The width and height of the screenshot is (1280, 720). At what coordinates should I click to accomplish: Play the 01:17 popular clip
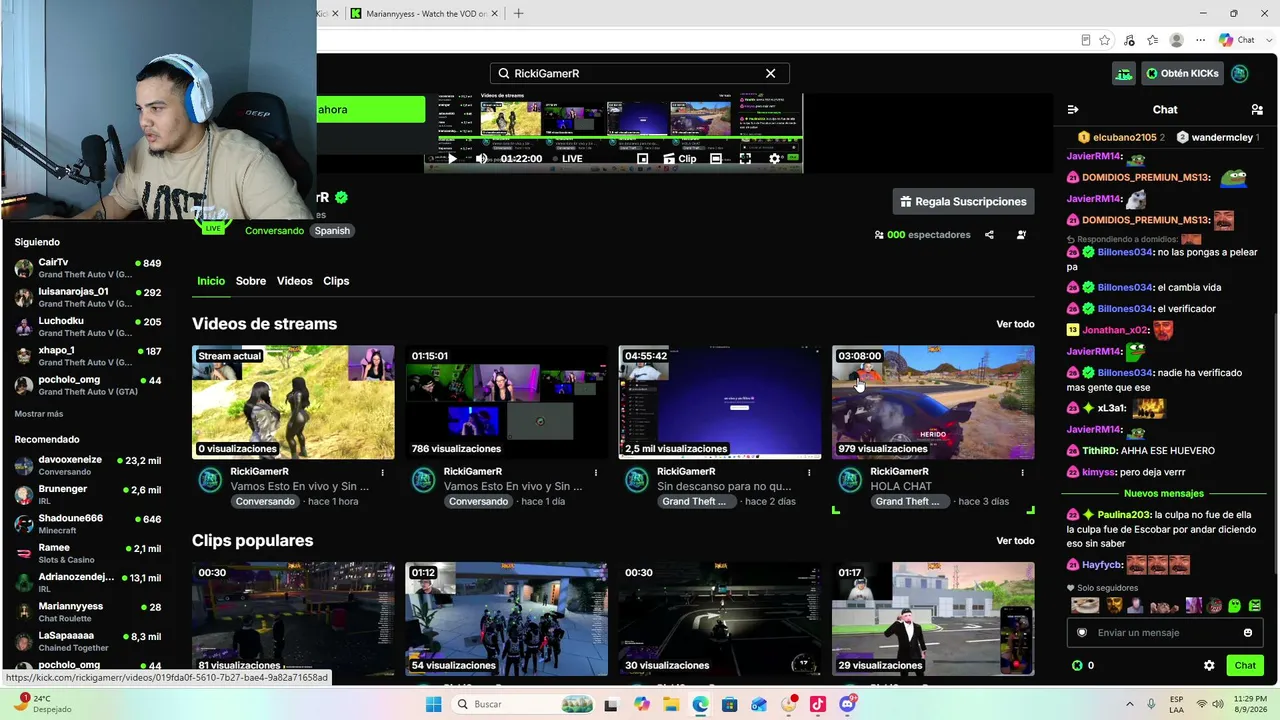pos(933,619)
